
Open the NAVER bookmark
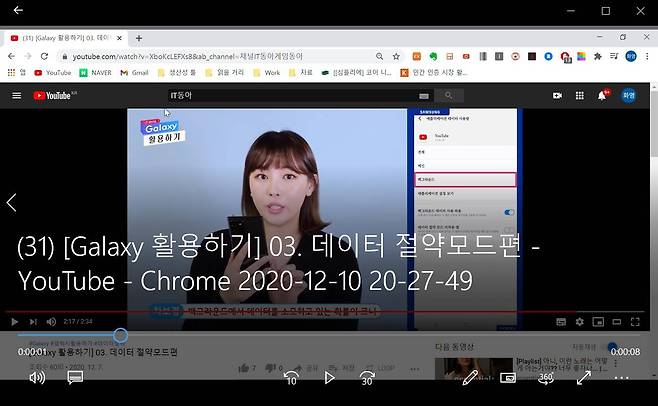(96, 73)
